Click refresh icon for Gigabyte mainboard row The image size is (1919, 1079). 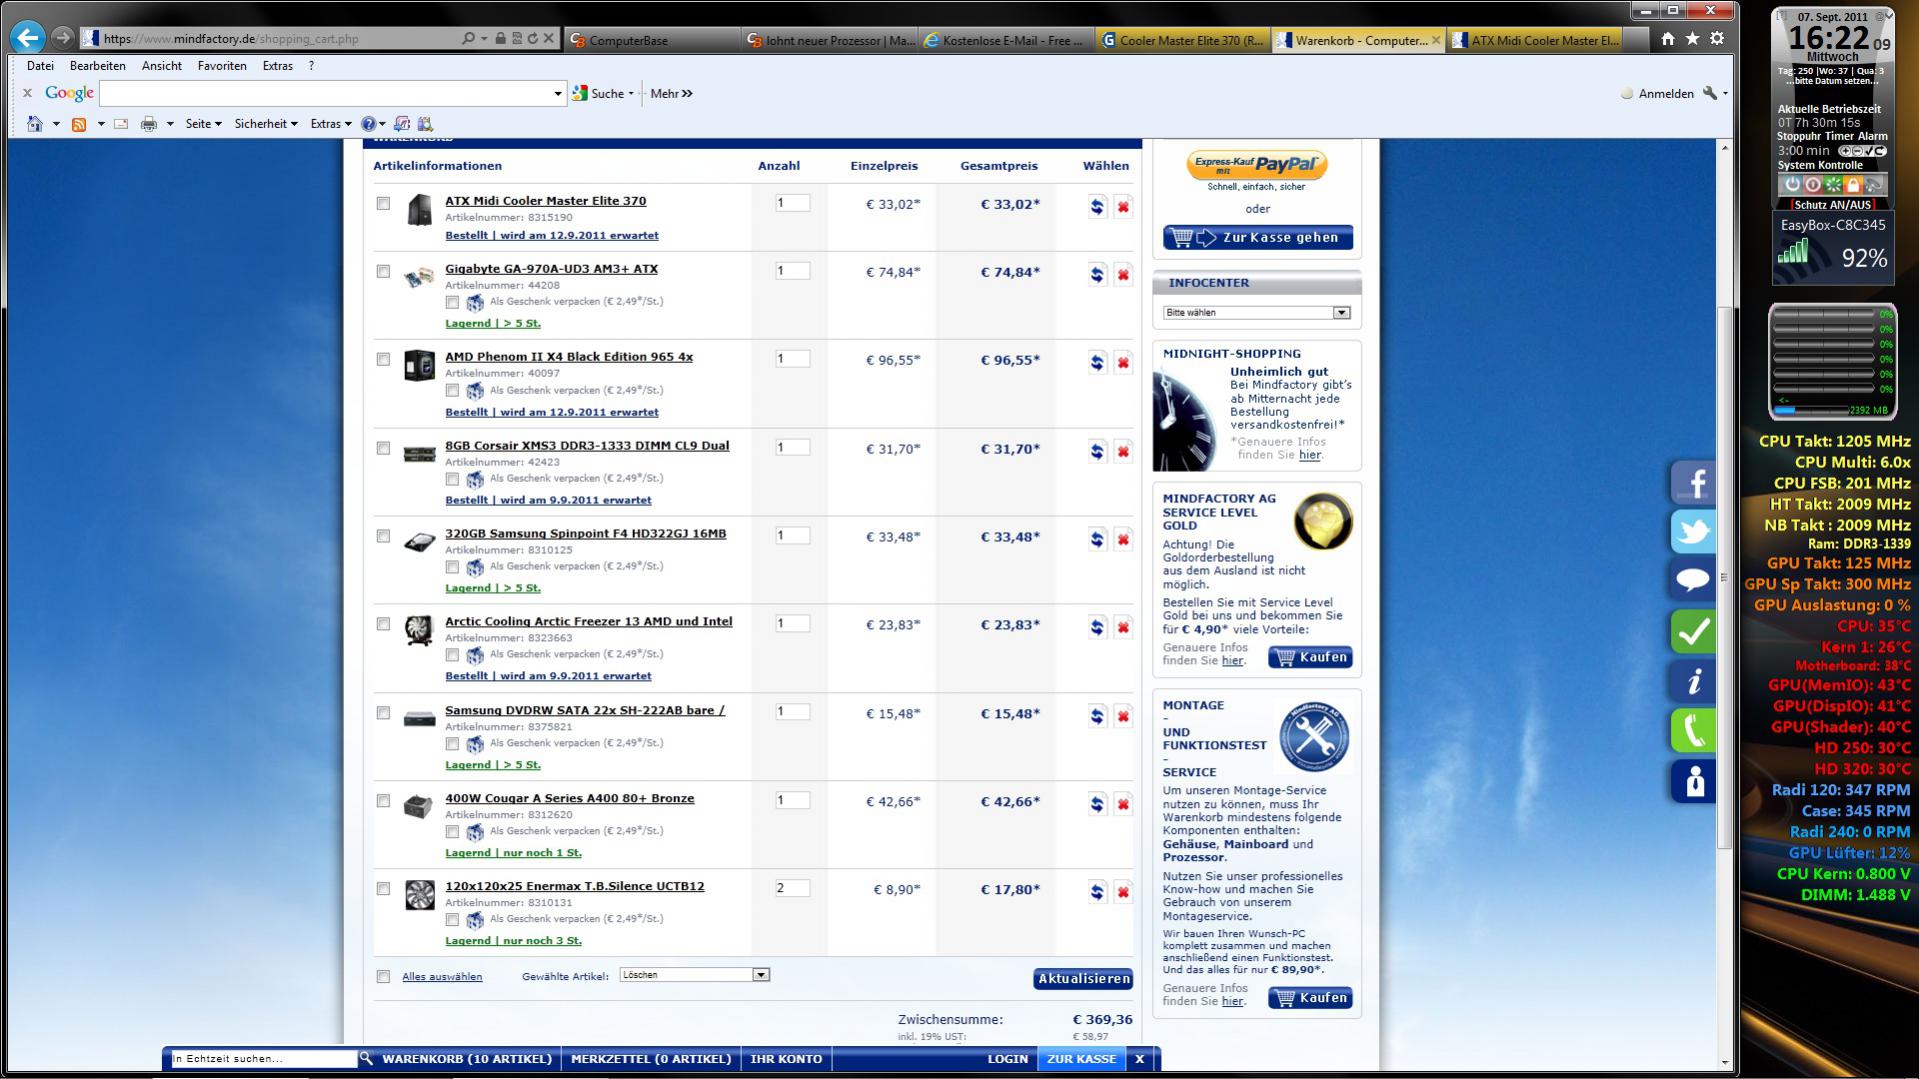(1097, 275)
